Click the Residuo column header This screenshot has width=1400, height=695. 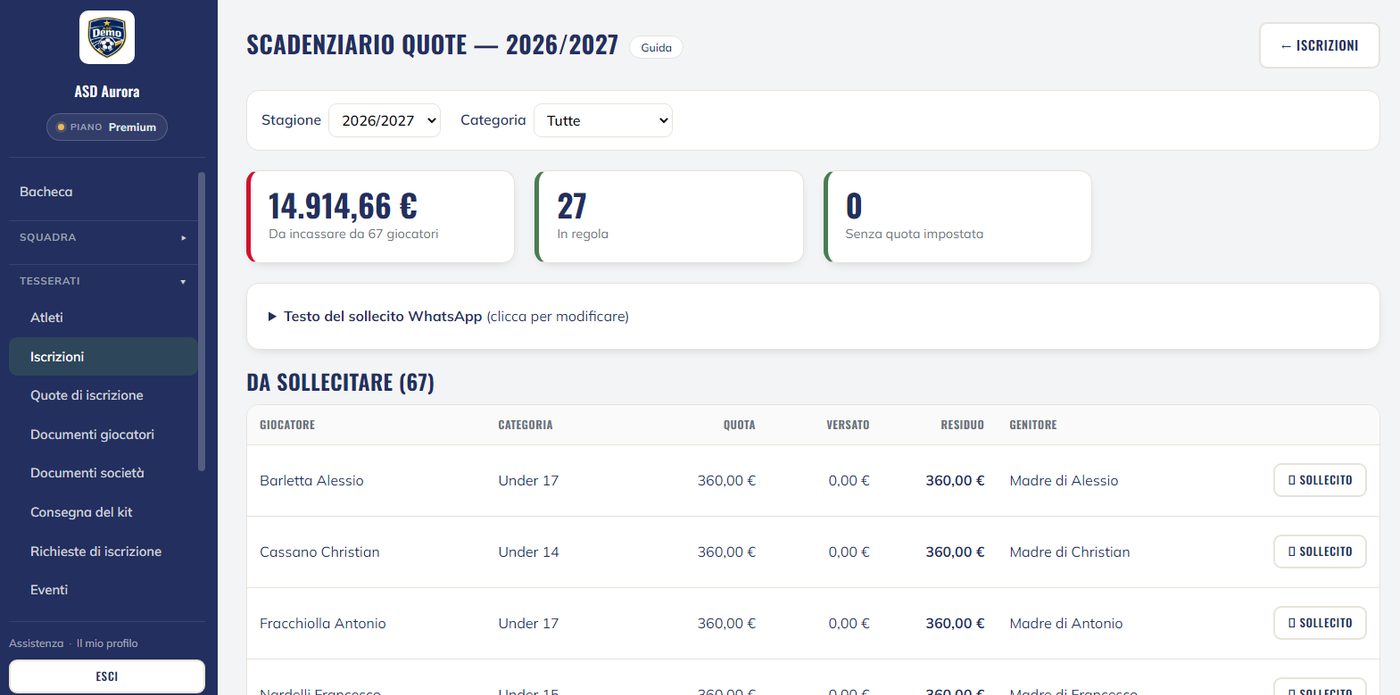962,425
